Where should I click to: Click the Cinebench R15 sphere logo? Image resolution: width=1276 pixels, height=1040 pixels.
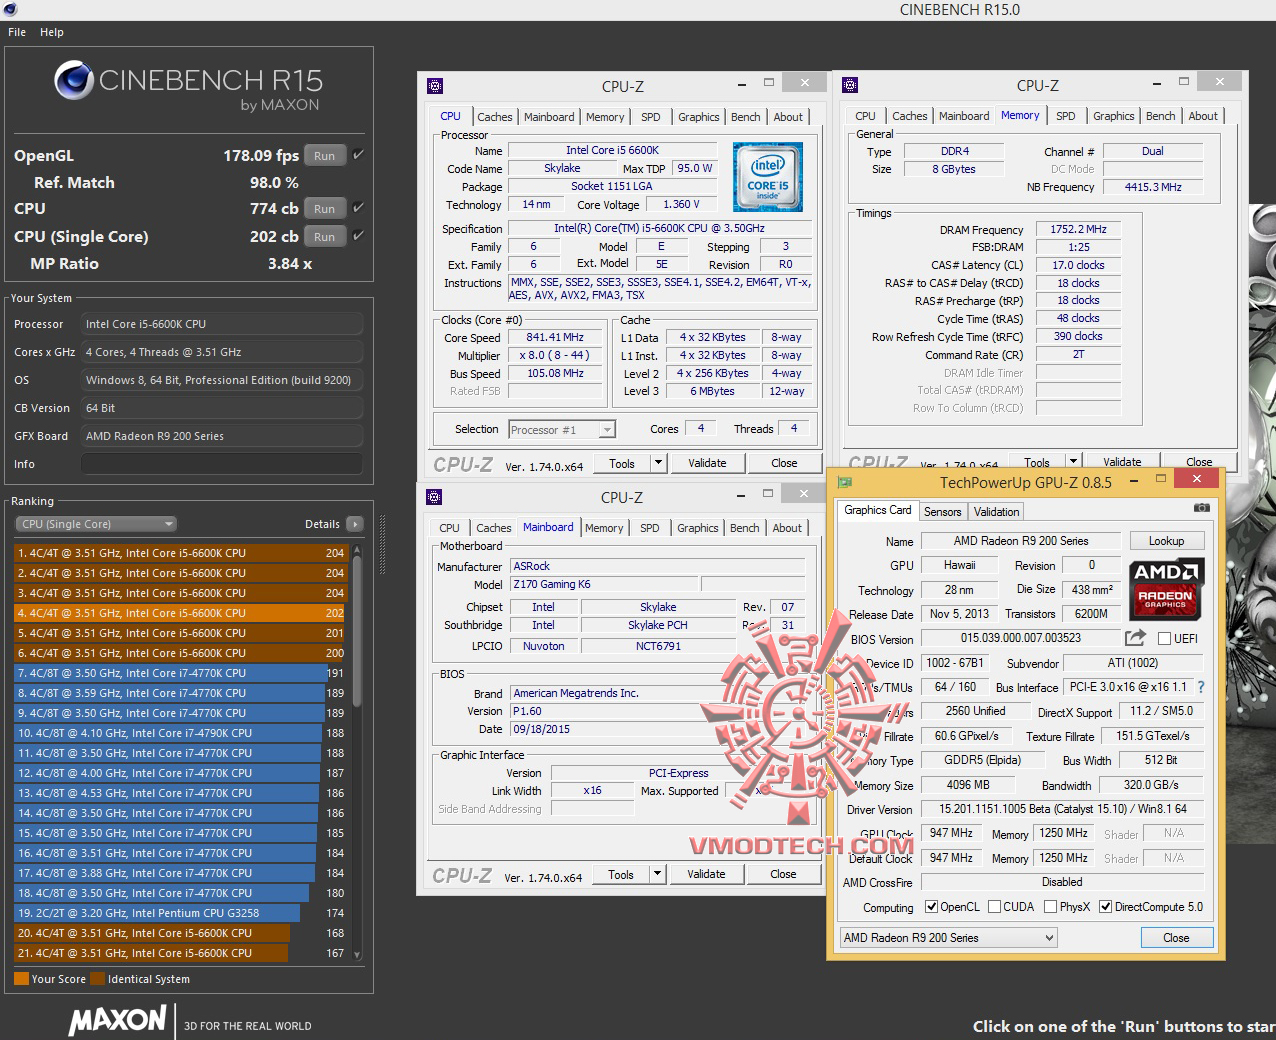[x=73, y=81]
